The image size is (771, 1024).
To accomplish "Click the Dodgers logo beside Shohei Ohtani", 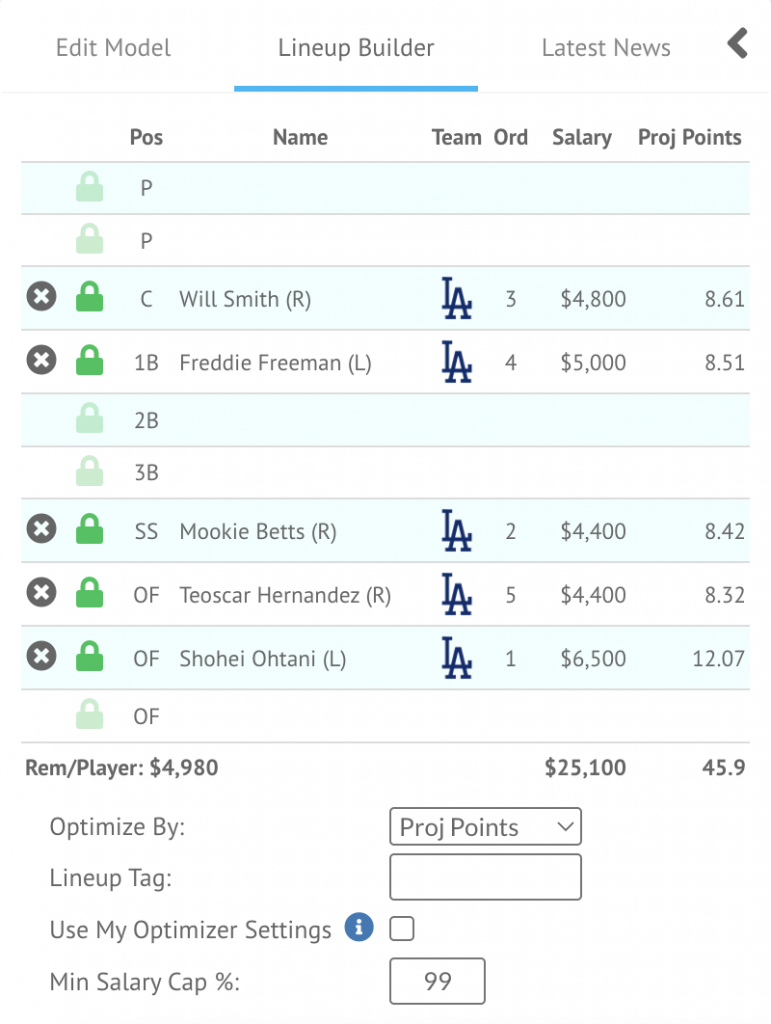I will (x=456, y=658).
